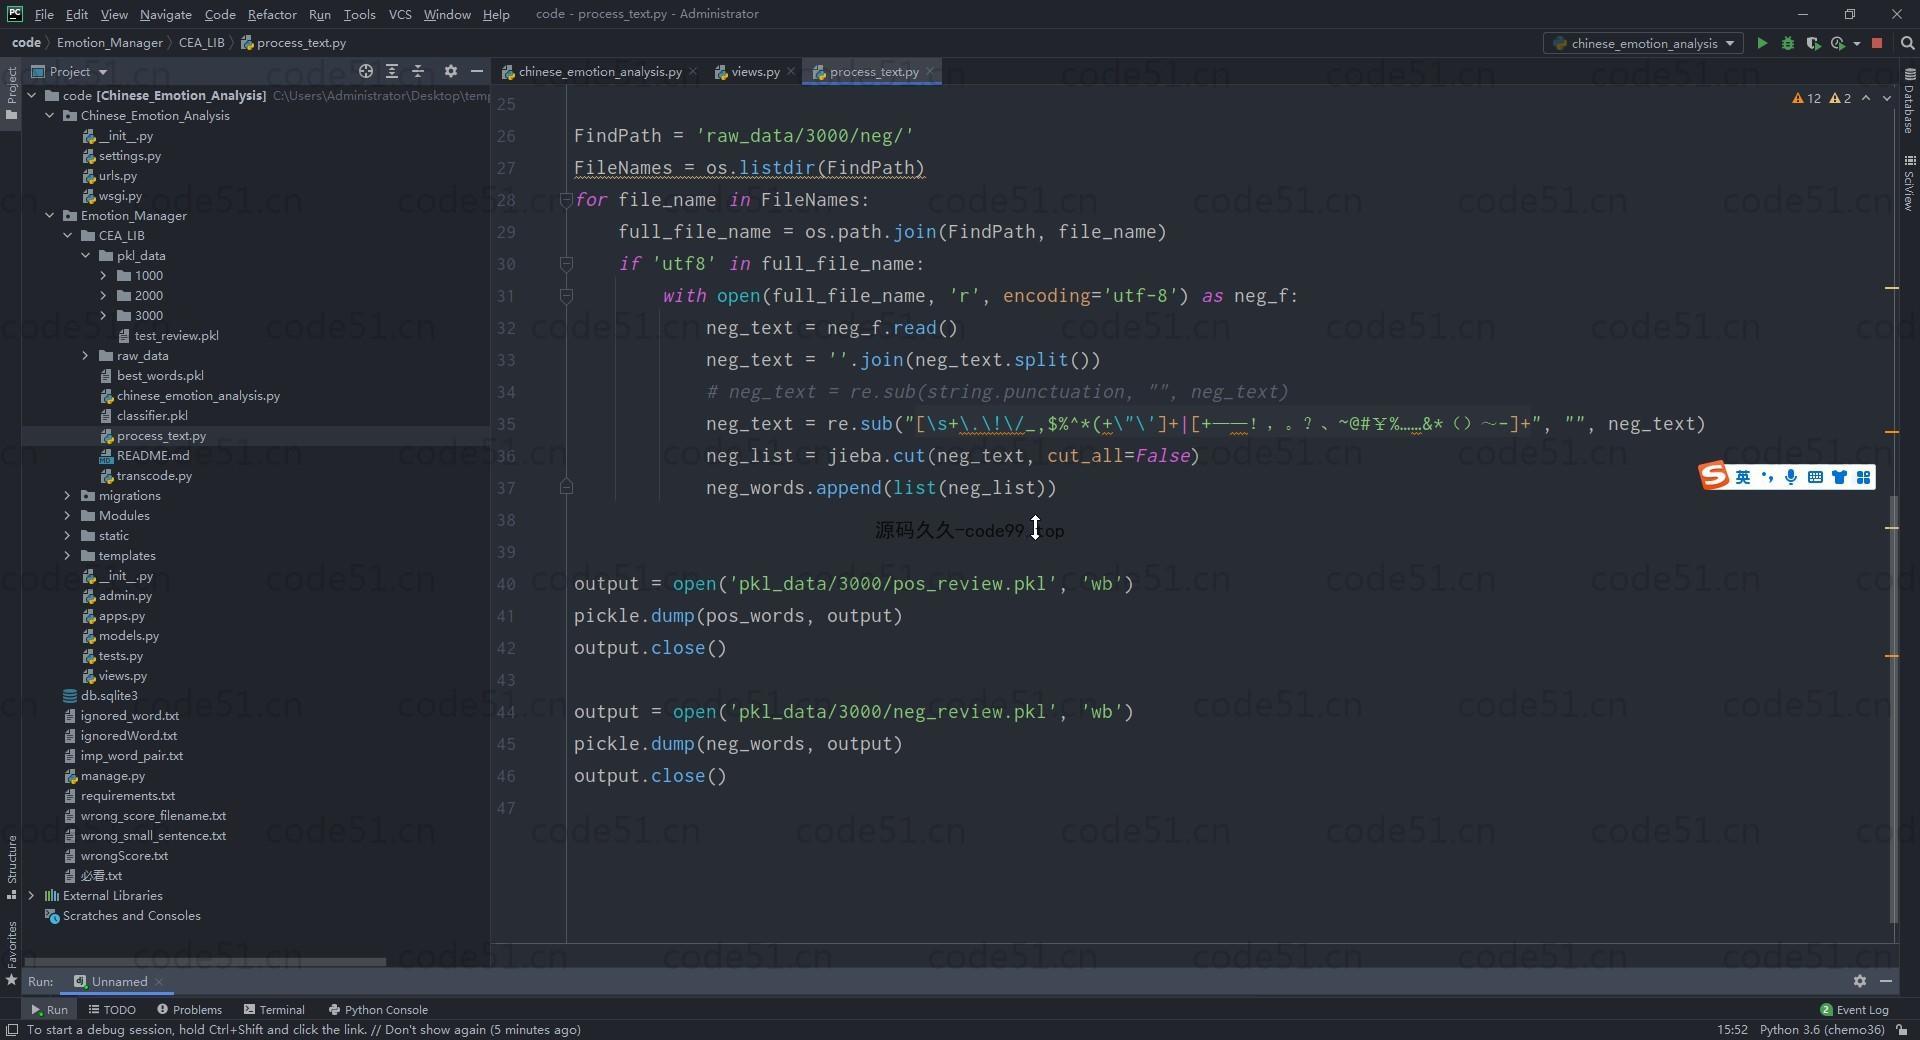
Task: Open Project panel settings gear
Action: click(x=451, y=71)
